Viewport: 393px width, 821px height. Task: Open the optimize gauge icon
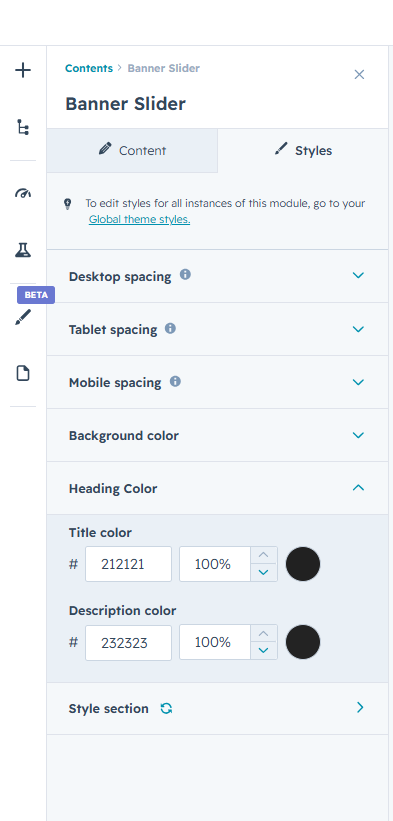click(23, 193)
